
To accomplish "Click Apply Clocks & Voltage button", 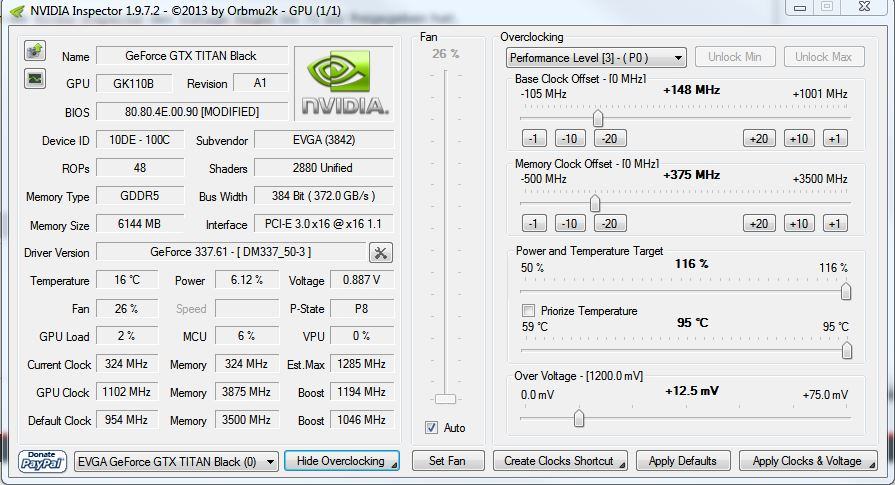I will tap(808, 461).
